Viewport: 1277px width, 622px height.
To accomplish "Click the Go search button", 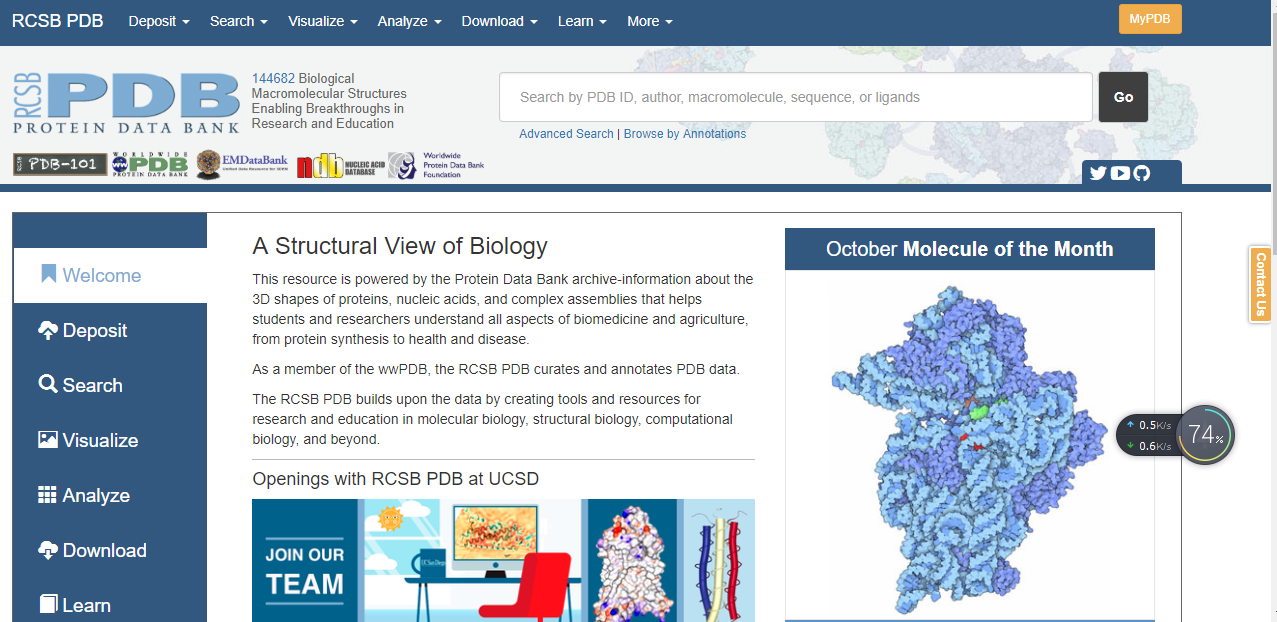I will (1123, 97).
